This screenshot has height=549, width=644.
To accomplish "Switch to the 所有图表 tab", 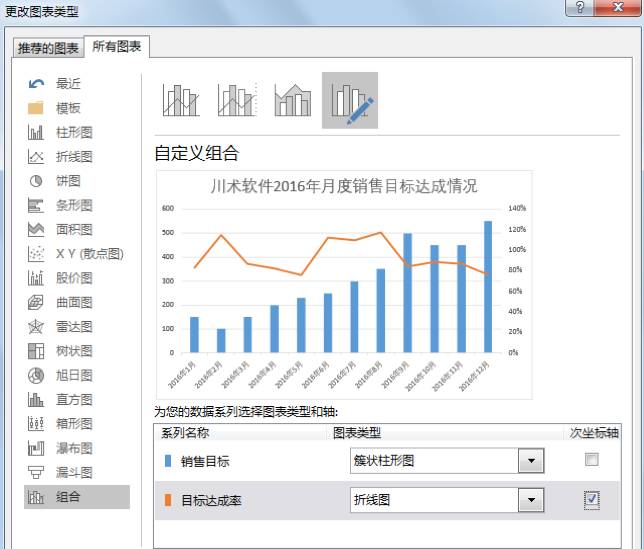I will pyautogui.click(x=117, y=47).
